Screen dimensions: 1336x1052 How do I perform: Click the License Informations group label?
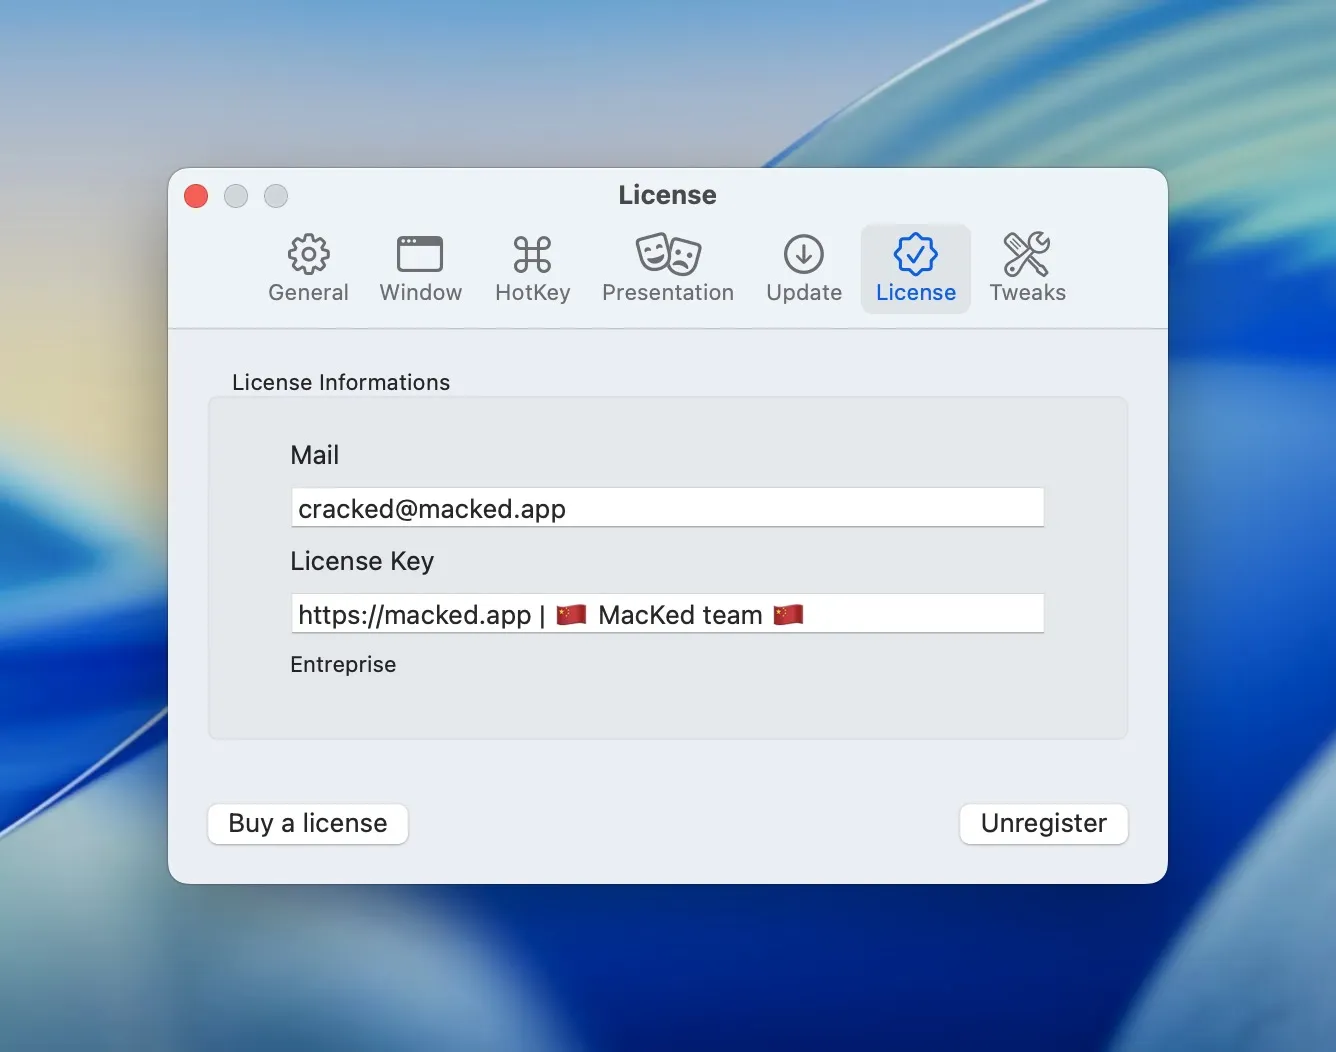click(x=341, y=382)
